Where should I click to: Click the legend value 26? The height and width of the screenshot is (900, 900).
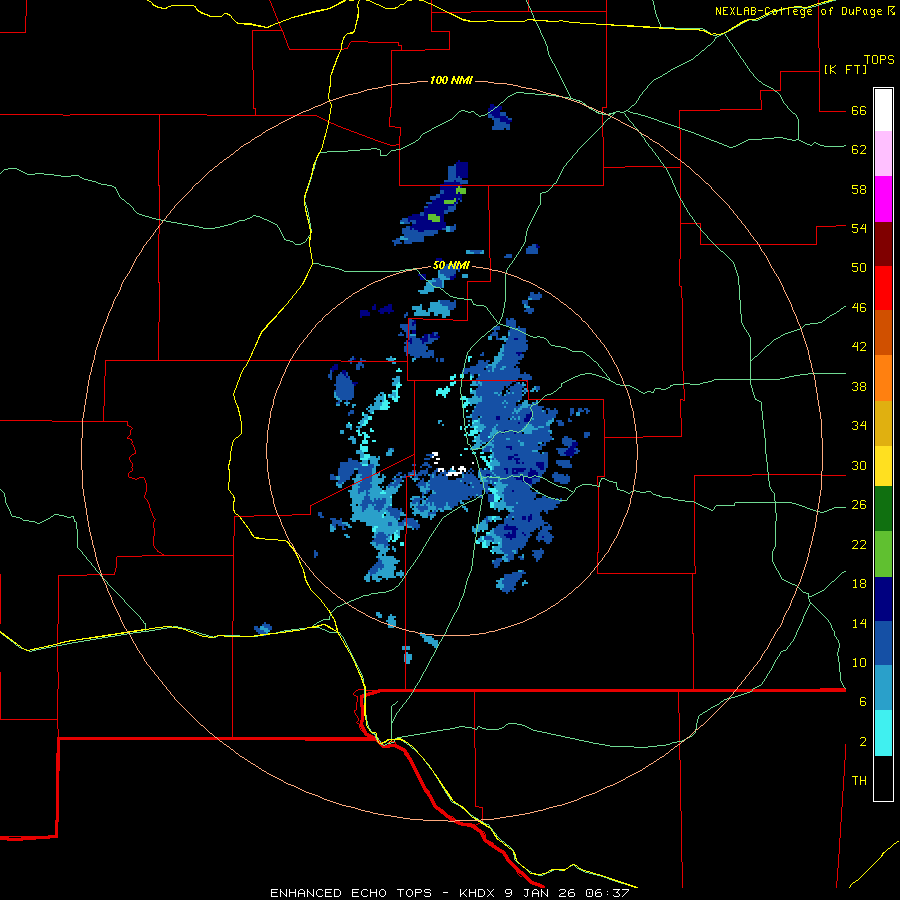click(859, 505)
